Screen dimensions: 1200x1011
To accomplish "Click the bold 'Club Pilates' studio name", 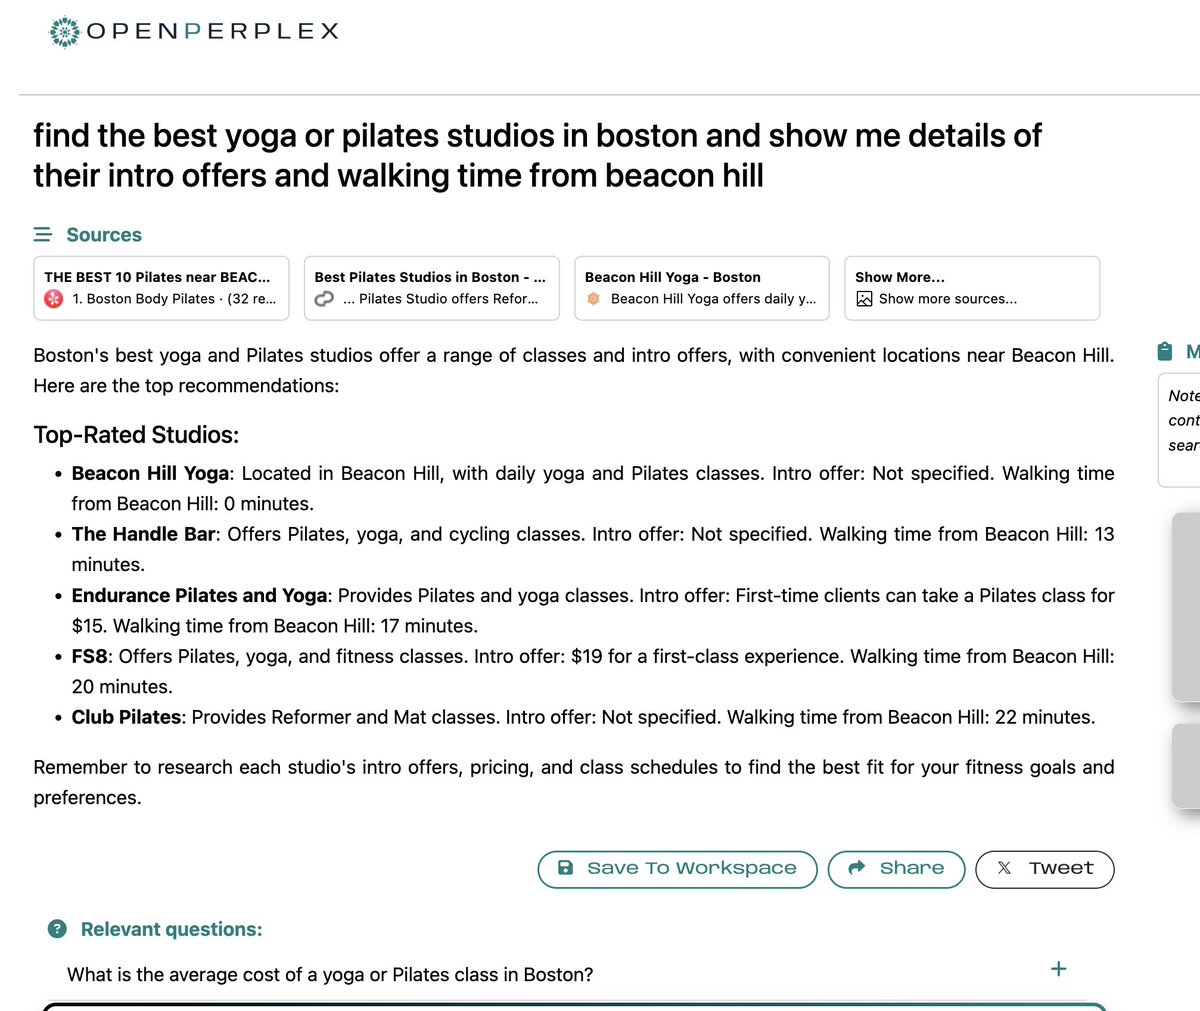I will point(127,717).
